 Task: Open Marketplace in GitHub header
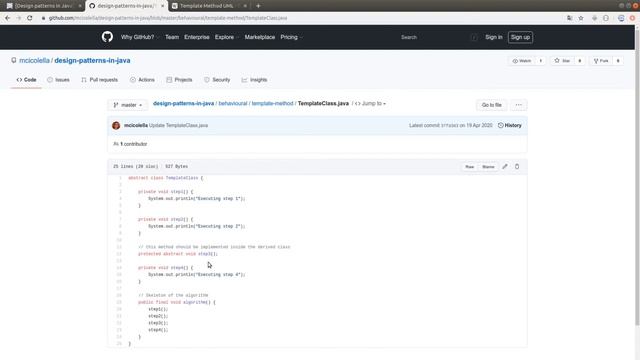[x=260, y=37]
